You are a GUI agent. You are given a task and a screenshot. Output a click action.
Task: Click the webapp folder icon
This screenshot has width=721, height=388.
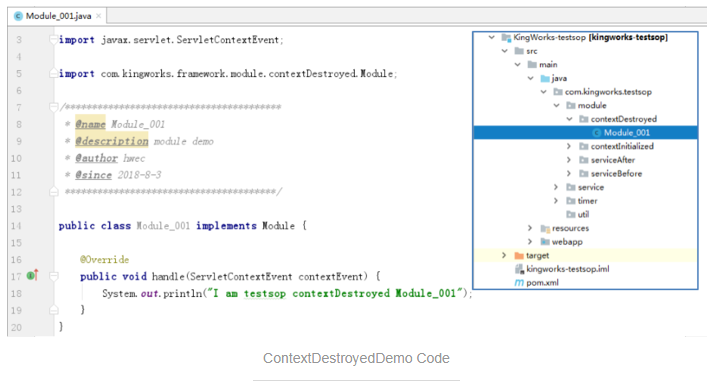tap(545, 242)
